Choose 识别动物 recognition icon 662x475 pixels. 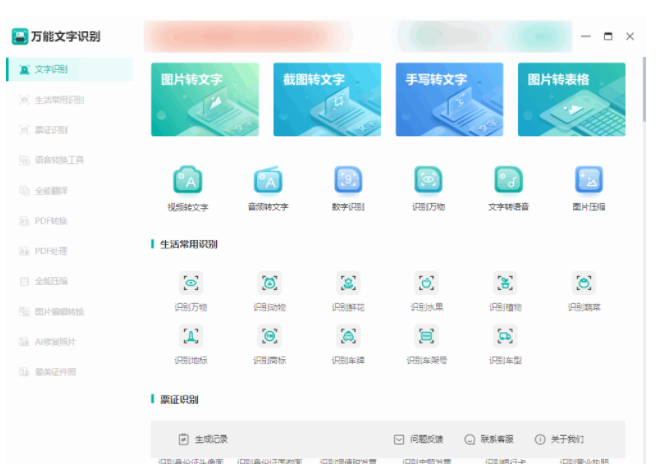pyautogui.click(x=270, y=284)
